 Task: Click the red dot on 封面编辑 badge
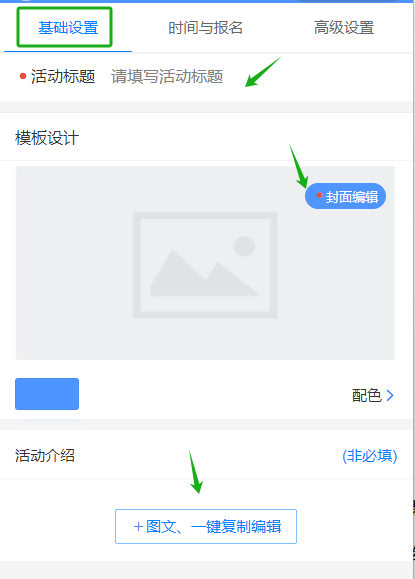[319, 195]
